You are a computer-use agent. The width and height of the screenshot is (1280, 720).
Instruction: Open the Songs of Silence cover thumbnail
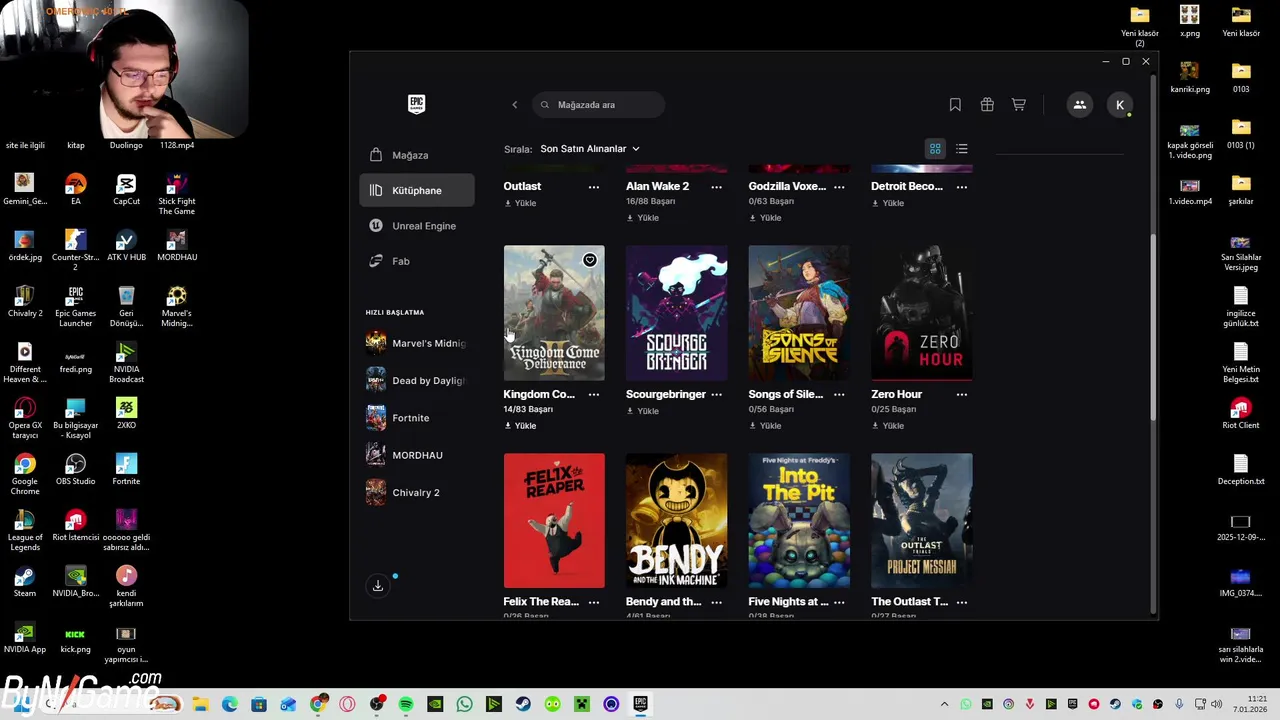[799, 313]
